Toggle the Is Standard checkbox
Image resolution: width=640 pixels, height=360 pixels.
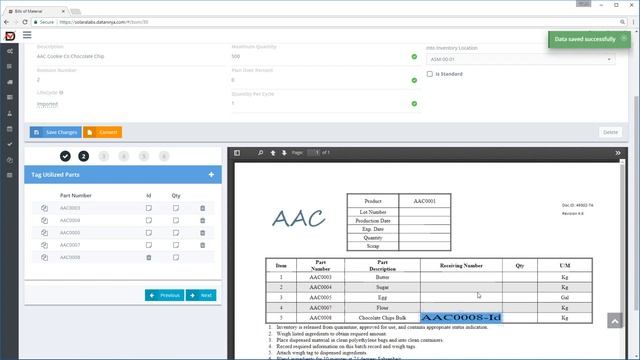tap(429, 74)
